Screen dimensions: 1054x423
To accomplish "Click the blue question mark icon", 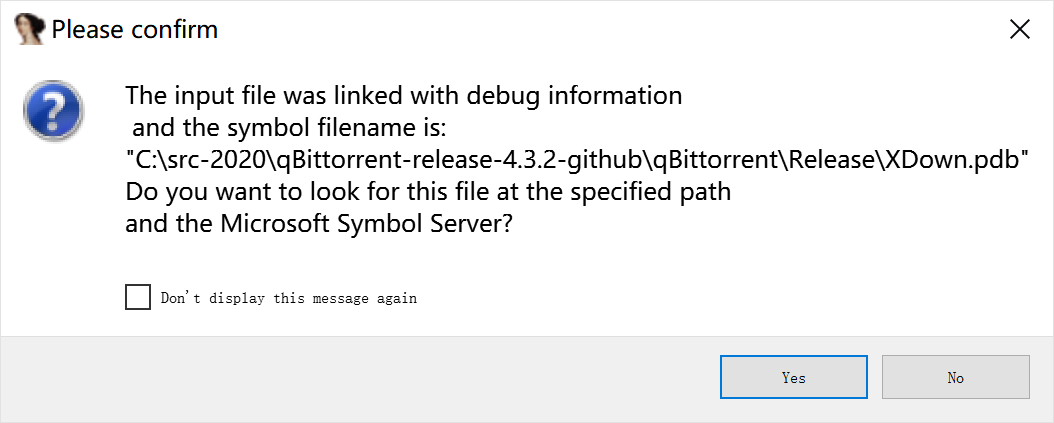I will (x=54, y=110).
